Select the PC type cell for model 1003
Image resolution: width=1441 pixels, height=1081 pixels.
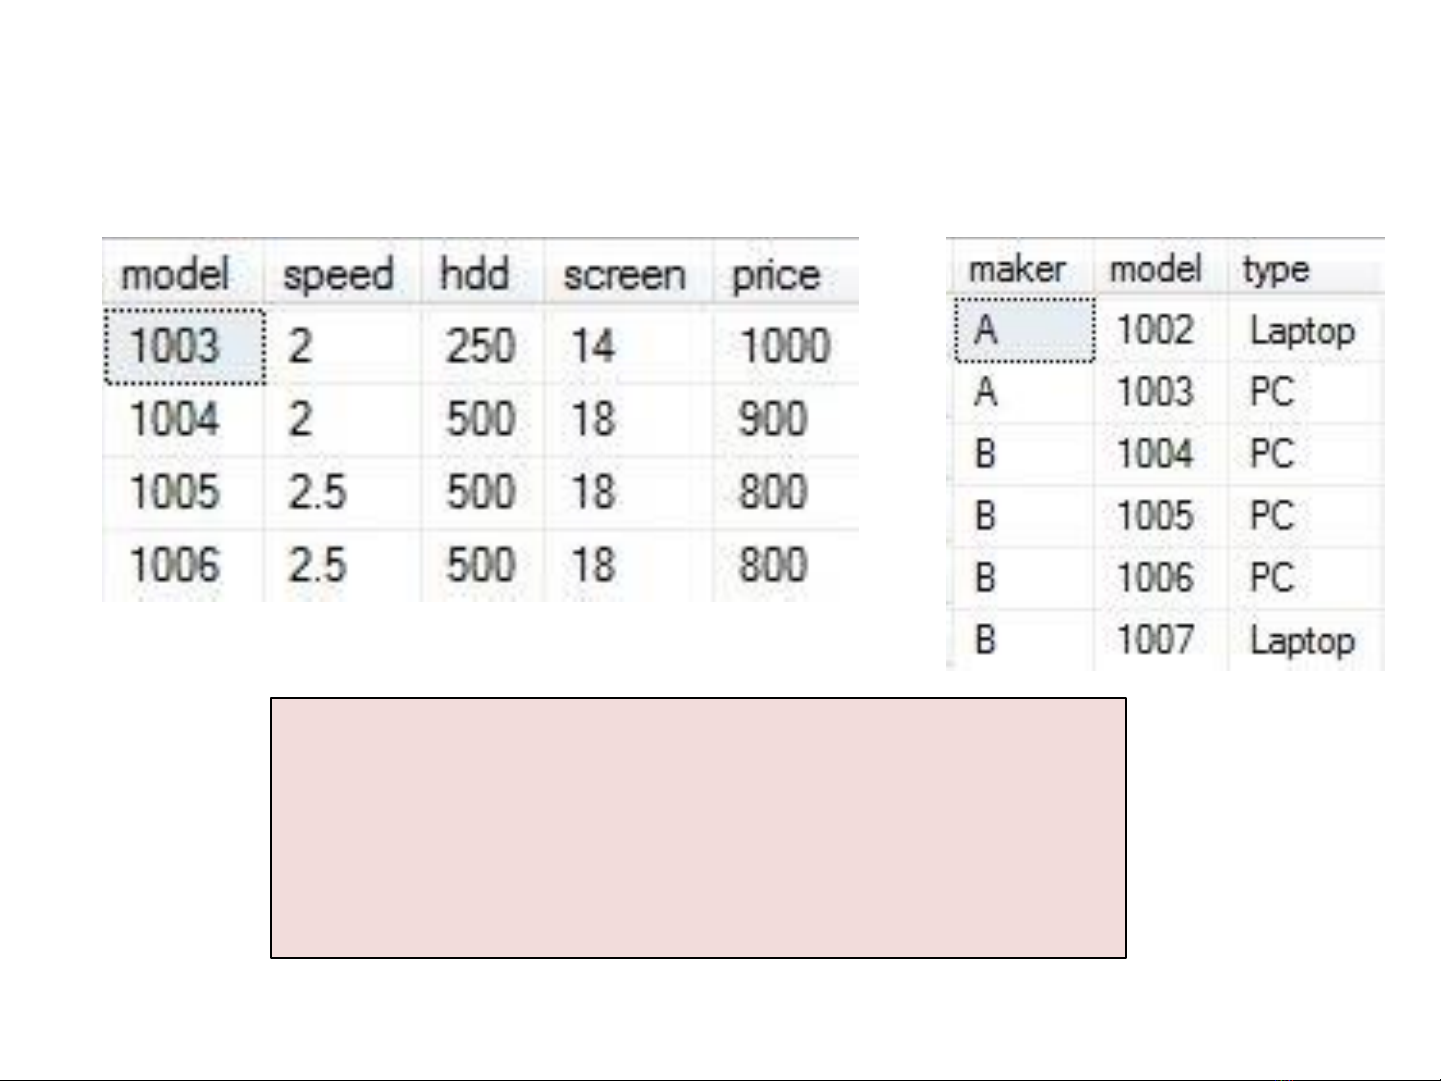coord(1272,392)
